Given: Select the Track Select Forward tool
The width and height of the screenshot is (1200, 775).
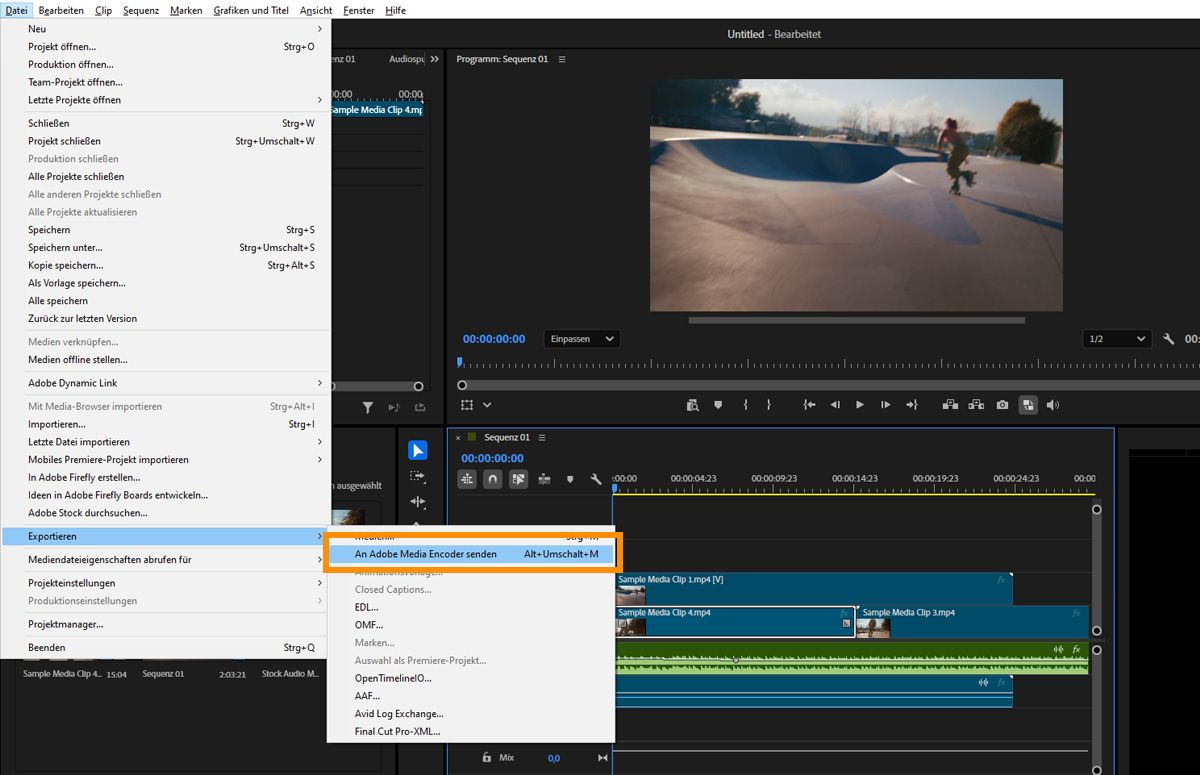Looking at the screenshot, I should click(x=418, y=476).
